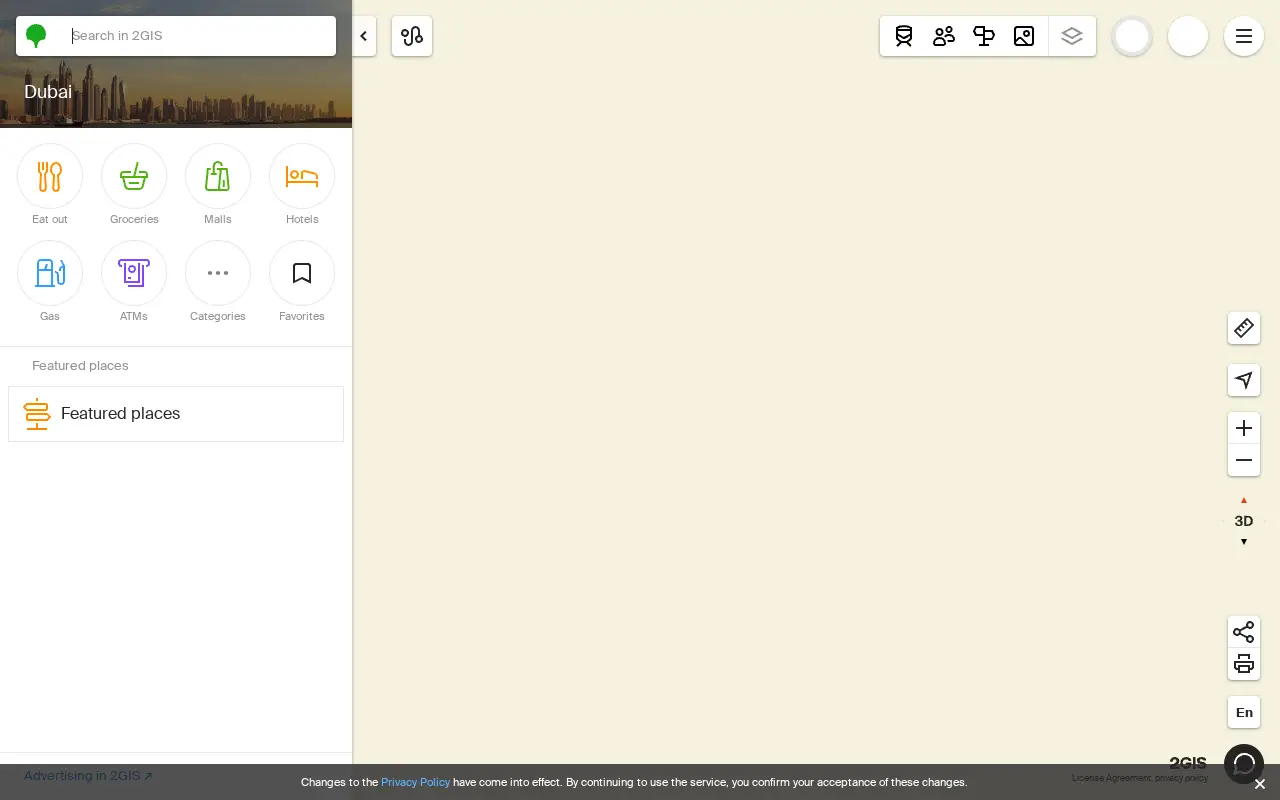This screenshot has height=800, width=1280.
Task: Open the map layers menu
Action: tap(1072, 36)
